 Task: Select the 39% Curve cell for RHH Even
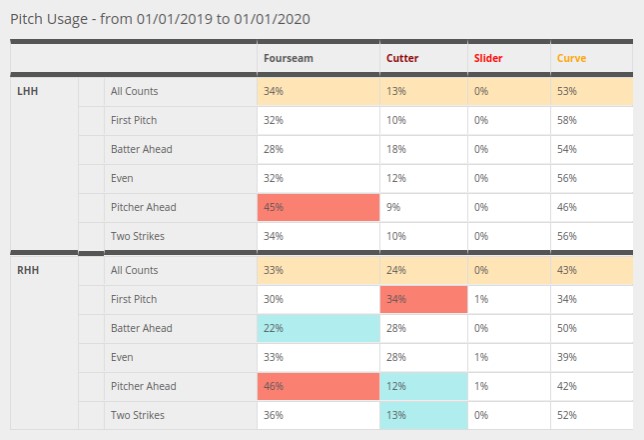pyautogui.click(x=565, y=357)
